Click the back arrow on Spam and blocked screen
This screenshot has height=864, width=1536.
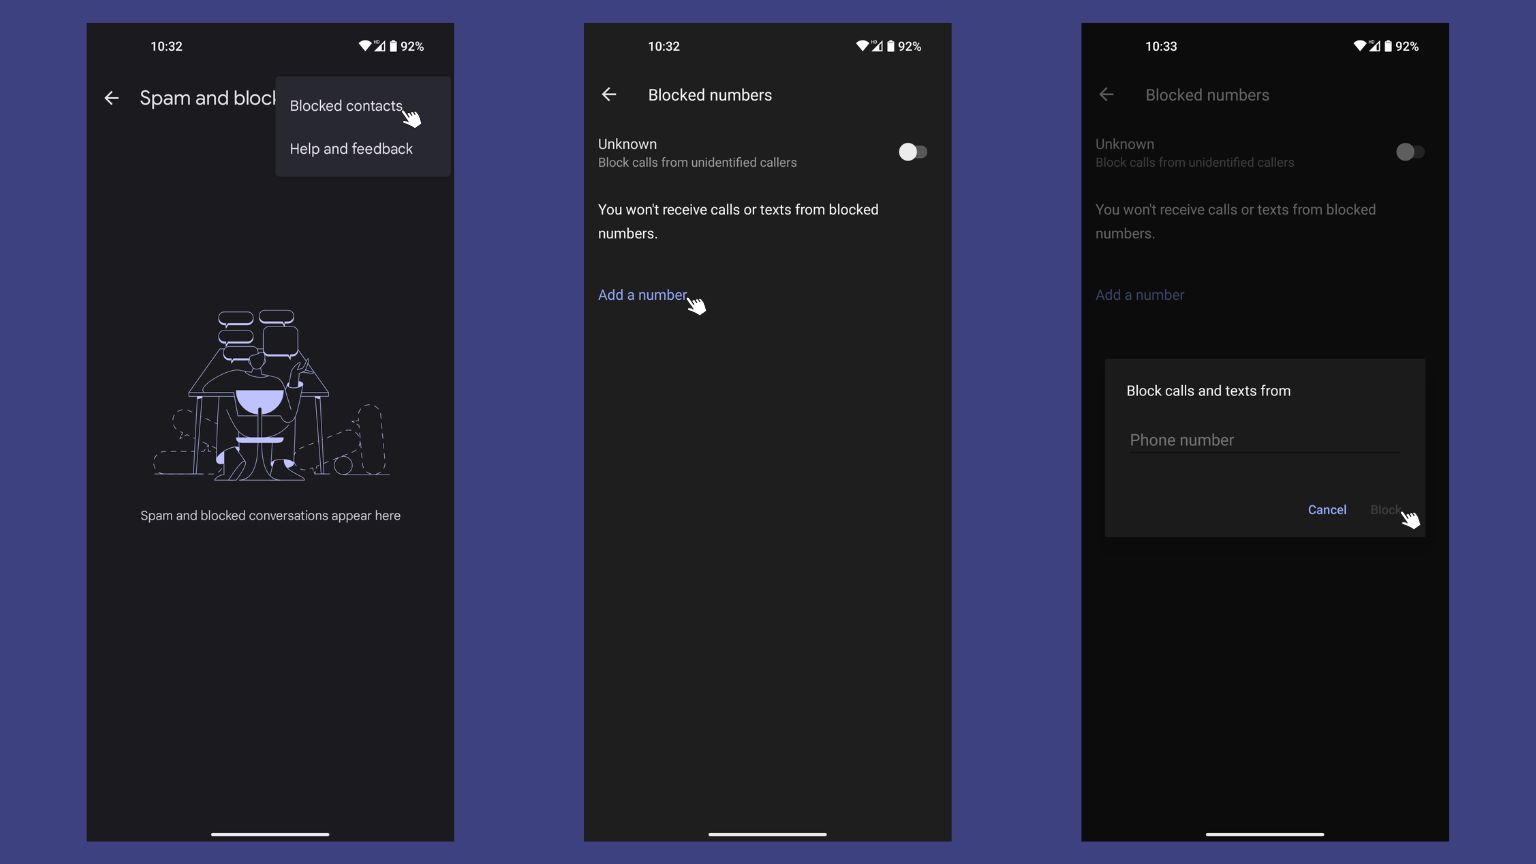(111, 97)
